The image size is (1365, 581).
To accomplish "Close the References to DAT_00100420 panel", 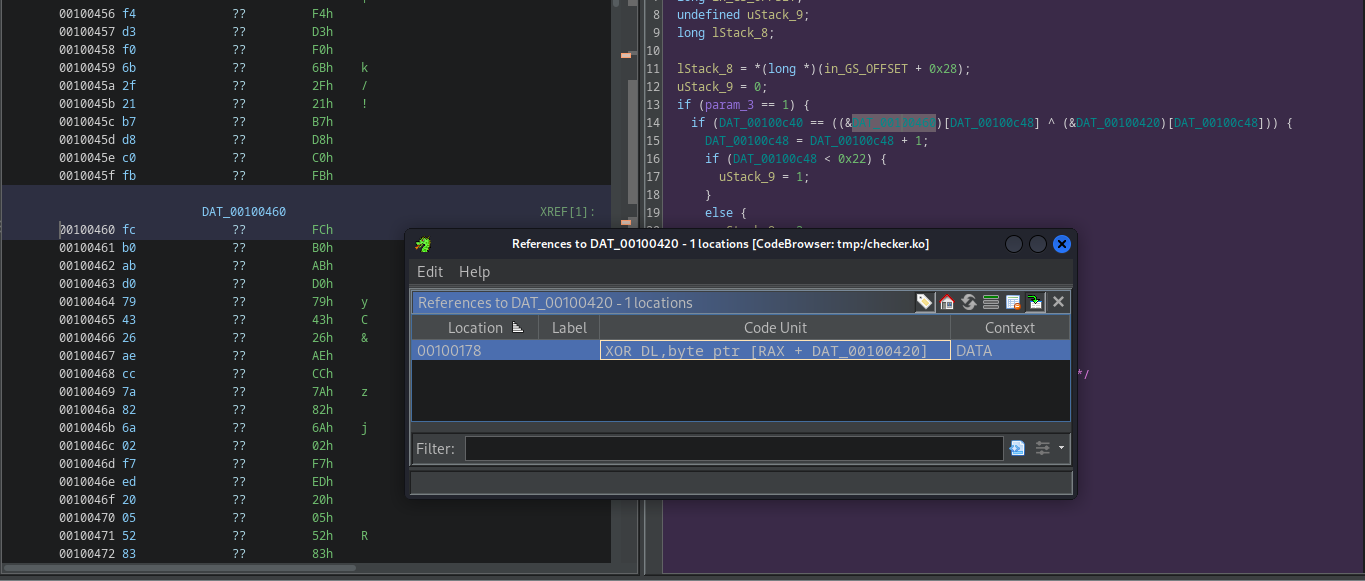I will 1058,302.
